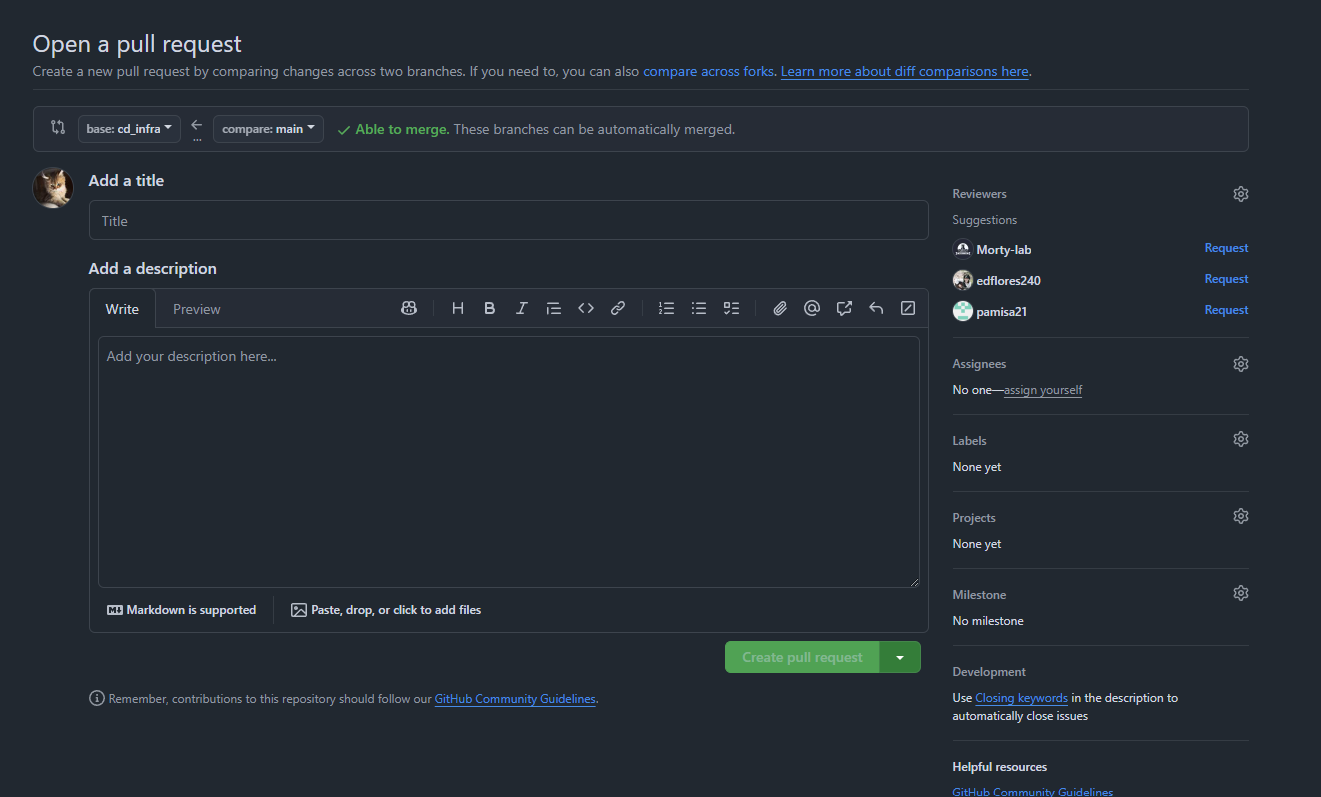Click Morty-lab's avatar in suggestions
The image size is (1321, 797).
click(x=963, y=249)
